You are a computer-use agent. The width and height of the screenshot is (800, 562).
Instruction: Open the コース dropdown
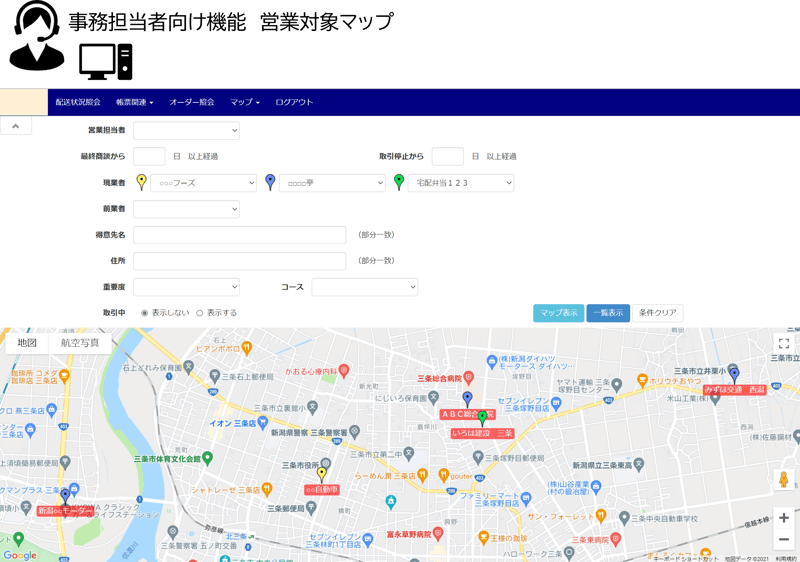(x=365, y=287)
